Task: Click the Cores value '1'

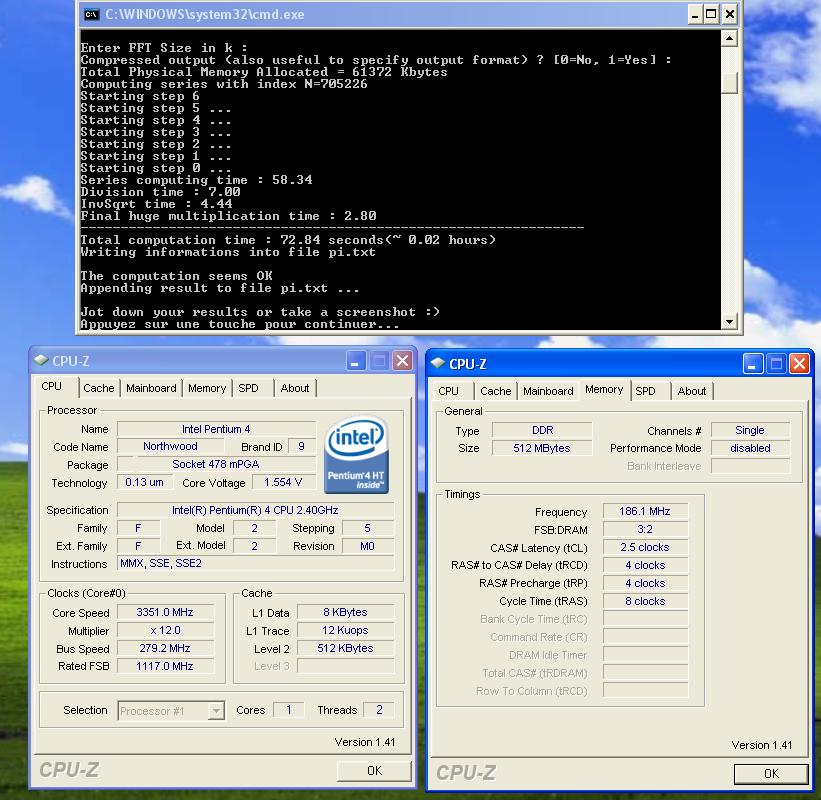Action: [289, 710]
